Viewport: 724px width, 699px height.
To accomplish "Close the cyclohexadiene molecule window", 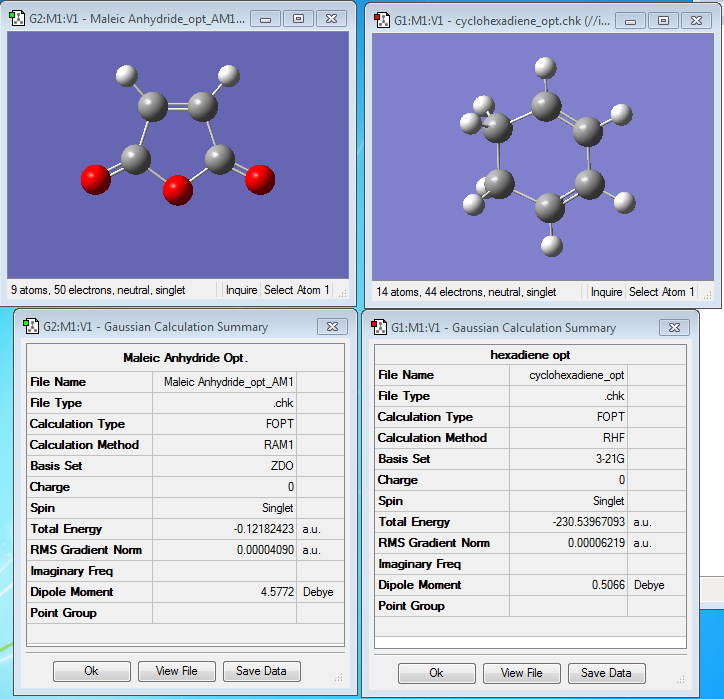I will 696,21.
